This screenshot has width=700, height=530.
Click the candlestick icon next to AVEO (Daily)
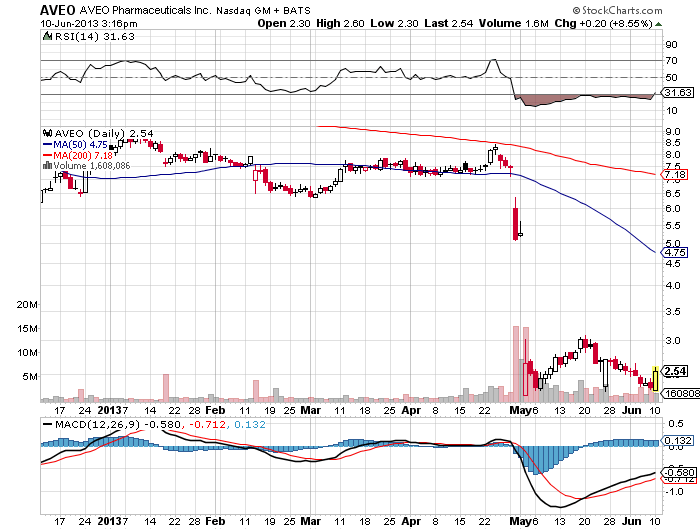tap(48, 133)
